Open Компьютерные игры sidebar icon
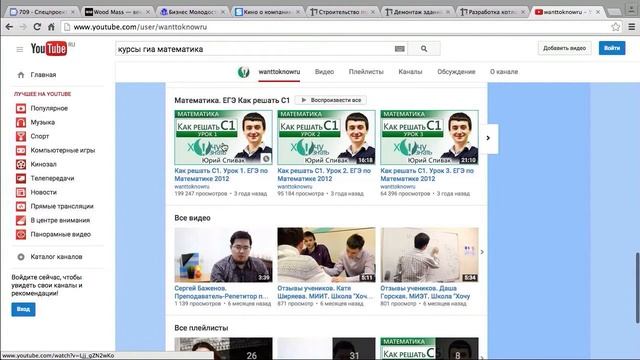This screenshot has height=360, width=640. pos(21,150)
